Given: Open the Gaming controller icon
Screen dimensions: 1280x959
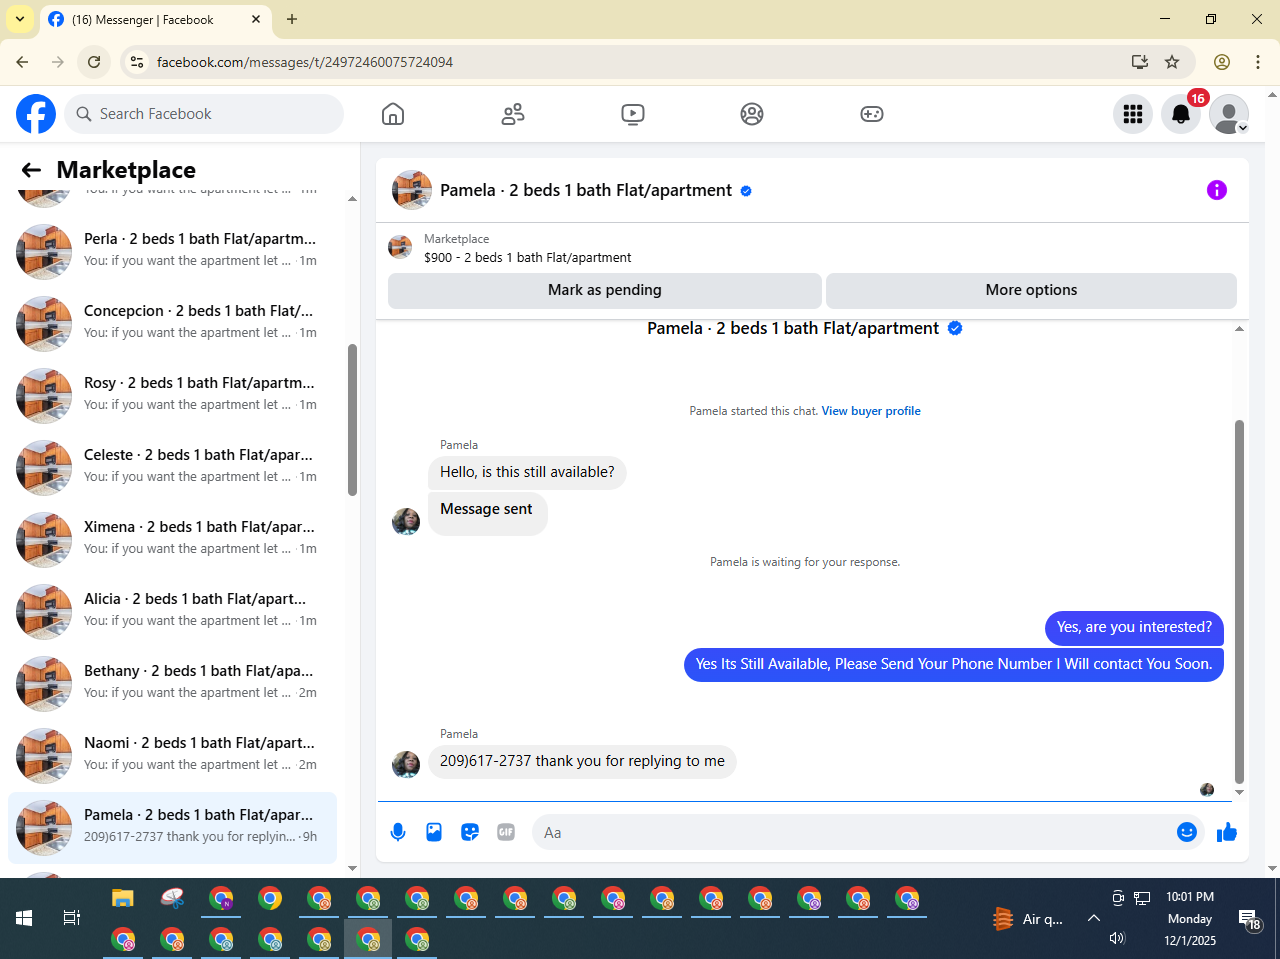Looking at the screenshot, I should coord(872,114).
